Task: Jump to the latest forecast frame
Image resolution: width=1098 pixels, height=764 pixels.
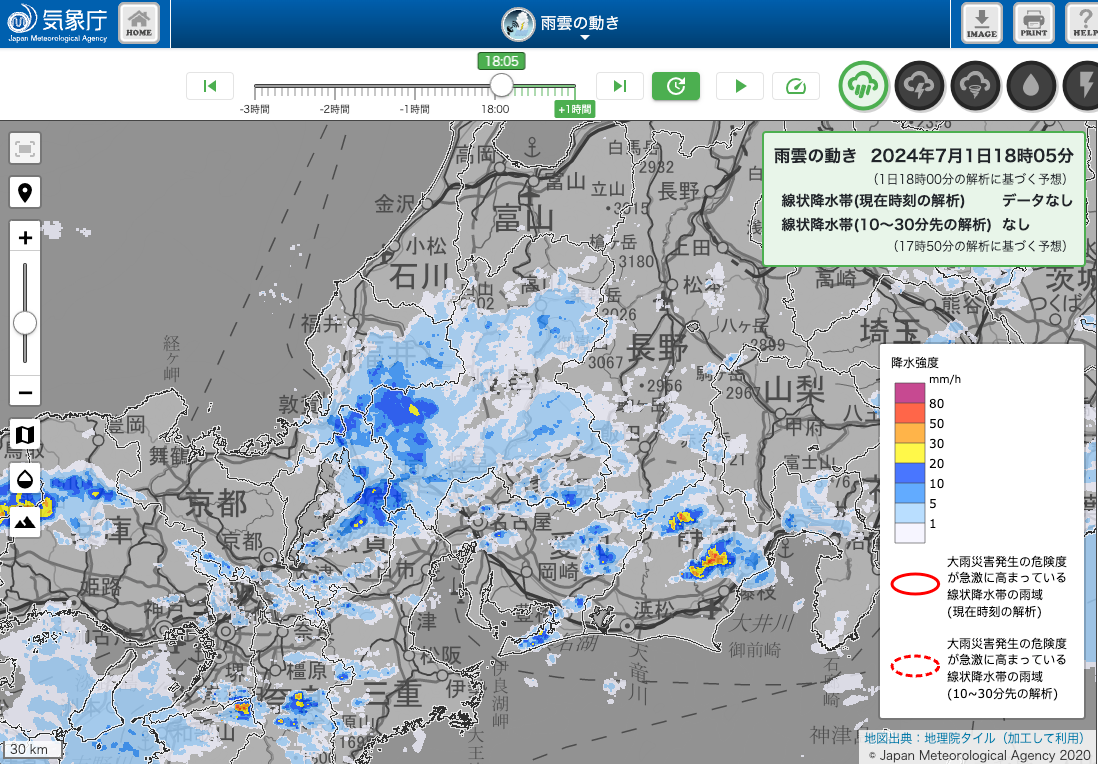Action: point(620,86)
